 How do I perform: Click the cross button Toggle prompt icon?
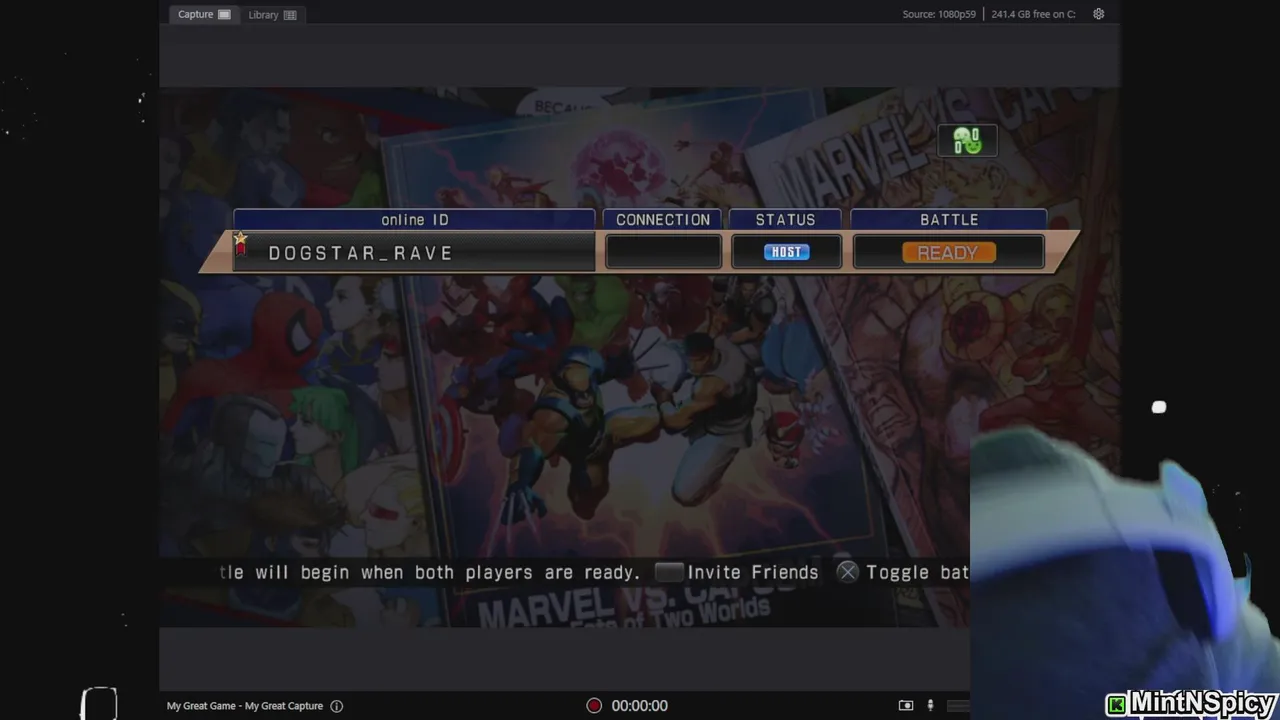pos(847,572)
